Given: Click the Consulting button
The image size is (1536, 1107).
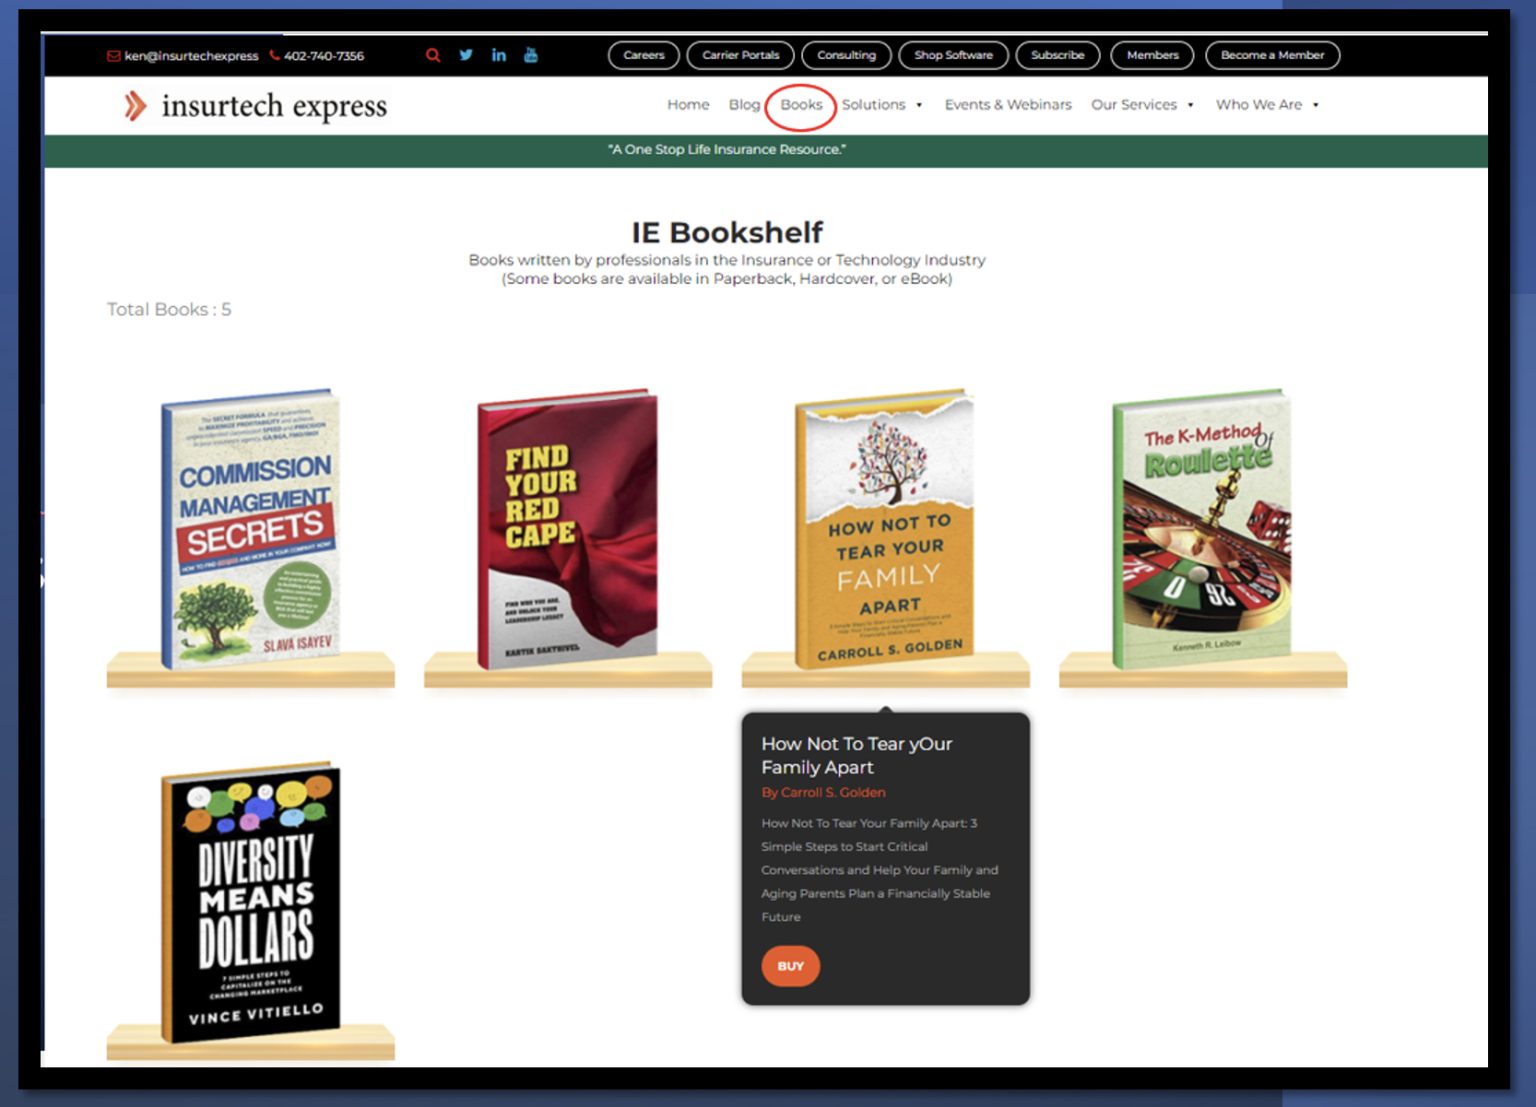Looking at the screenshot, I should tap(846, 55).
